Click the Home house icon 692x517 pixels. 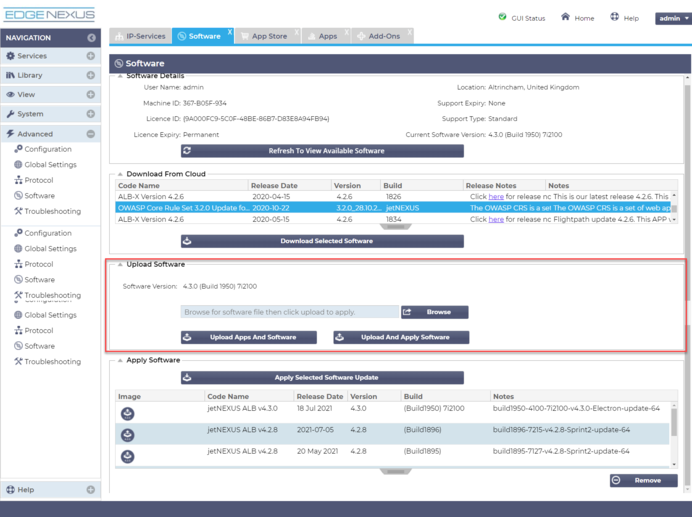565,17
